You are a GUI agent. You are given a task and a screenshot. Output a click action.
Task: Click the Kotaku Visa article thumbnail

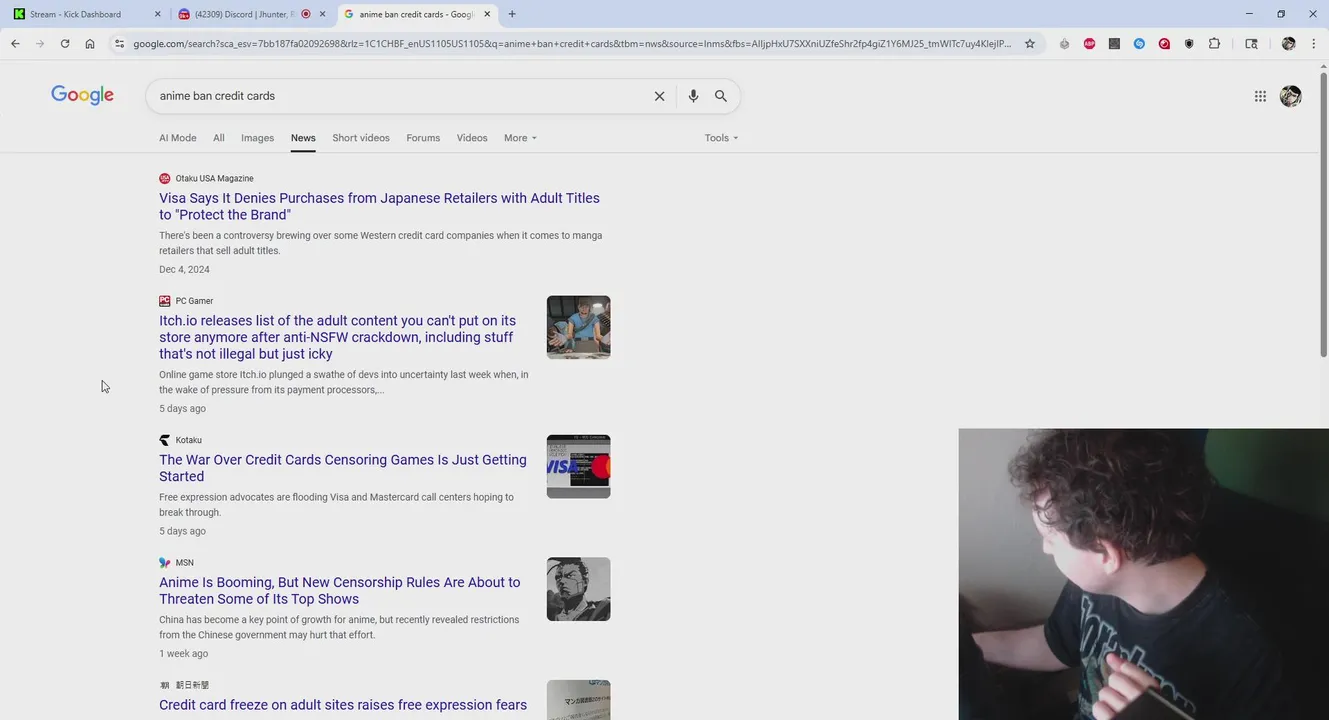pos(578,466)
